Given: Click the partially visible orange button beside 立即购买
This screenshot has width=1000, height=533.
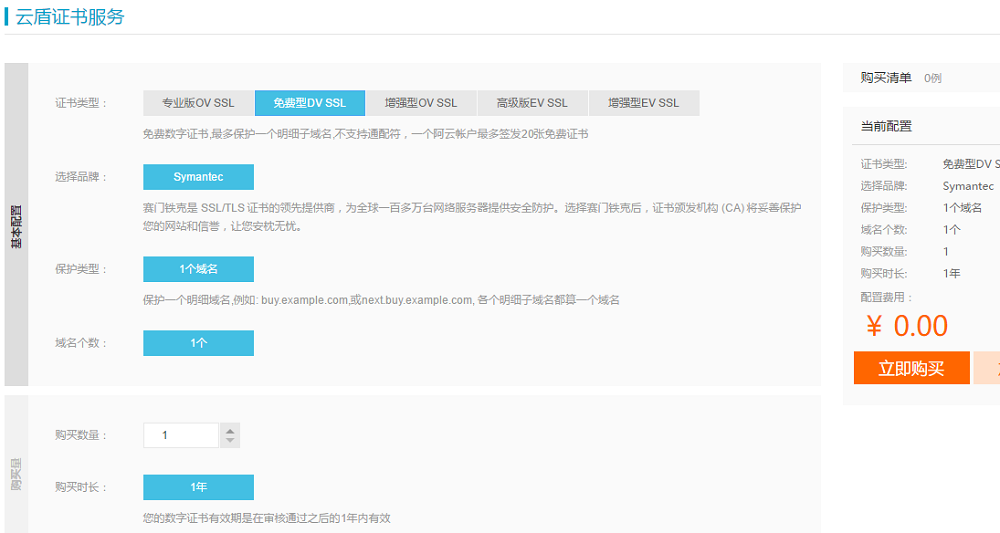Looking at the screenshot, I should pyautogui.click(x=987, y=368).
